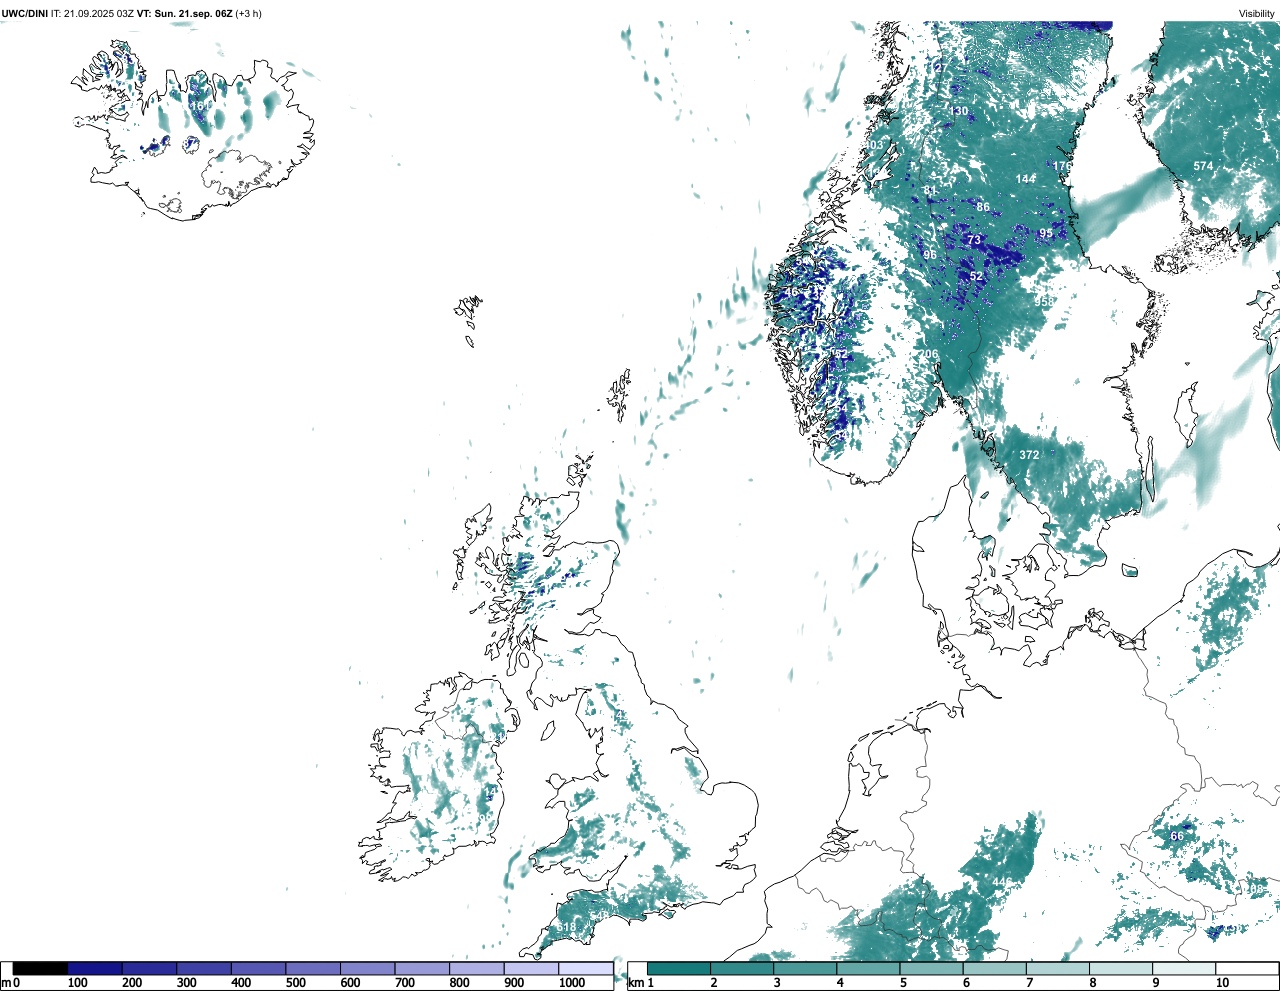
Task: Click the 446 value over Germany
Action: (x=1002, y=881)
